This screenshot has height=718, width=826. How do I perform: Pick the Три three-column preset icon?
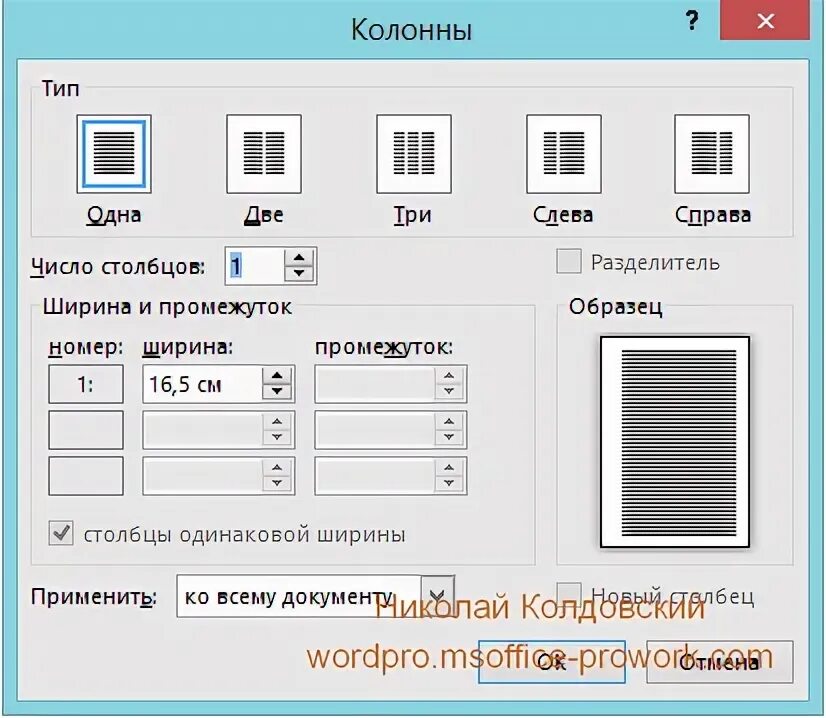click(x=414, y=154)
